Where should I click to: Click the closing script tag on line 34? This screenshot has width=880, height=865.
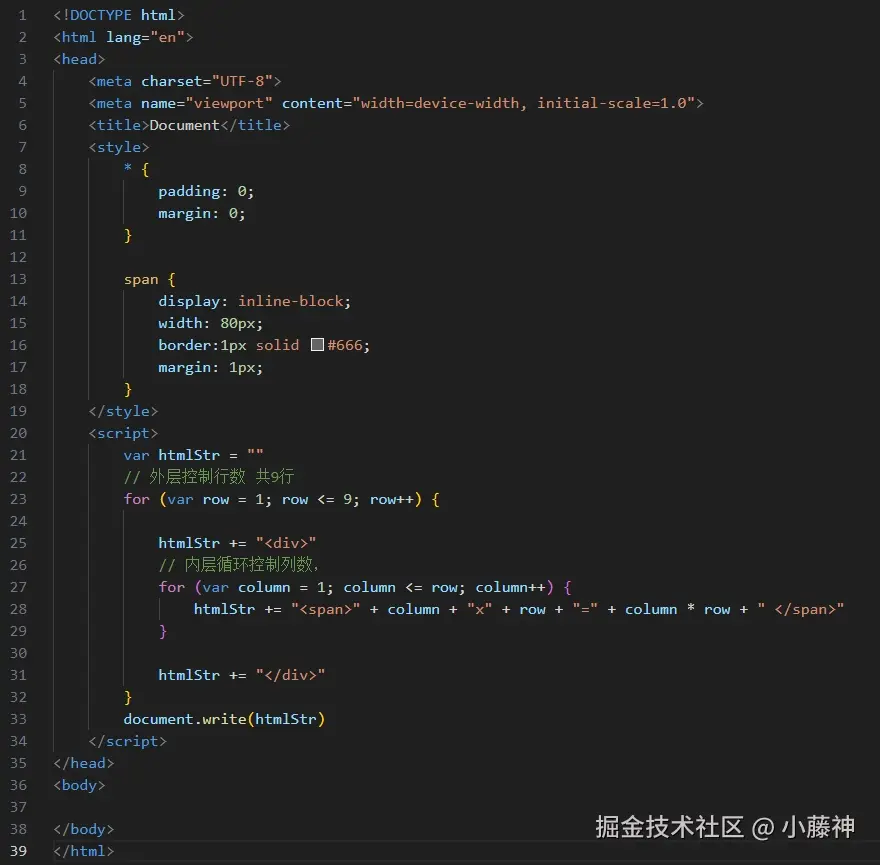127,741
